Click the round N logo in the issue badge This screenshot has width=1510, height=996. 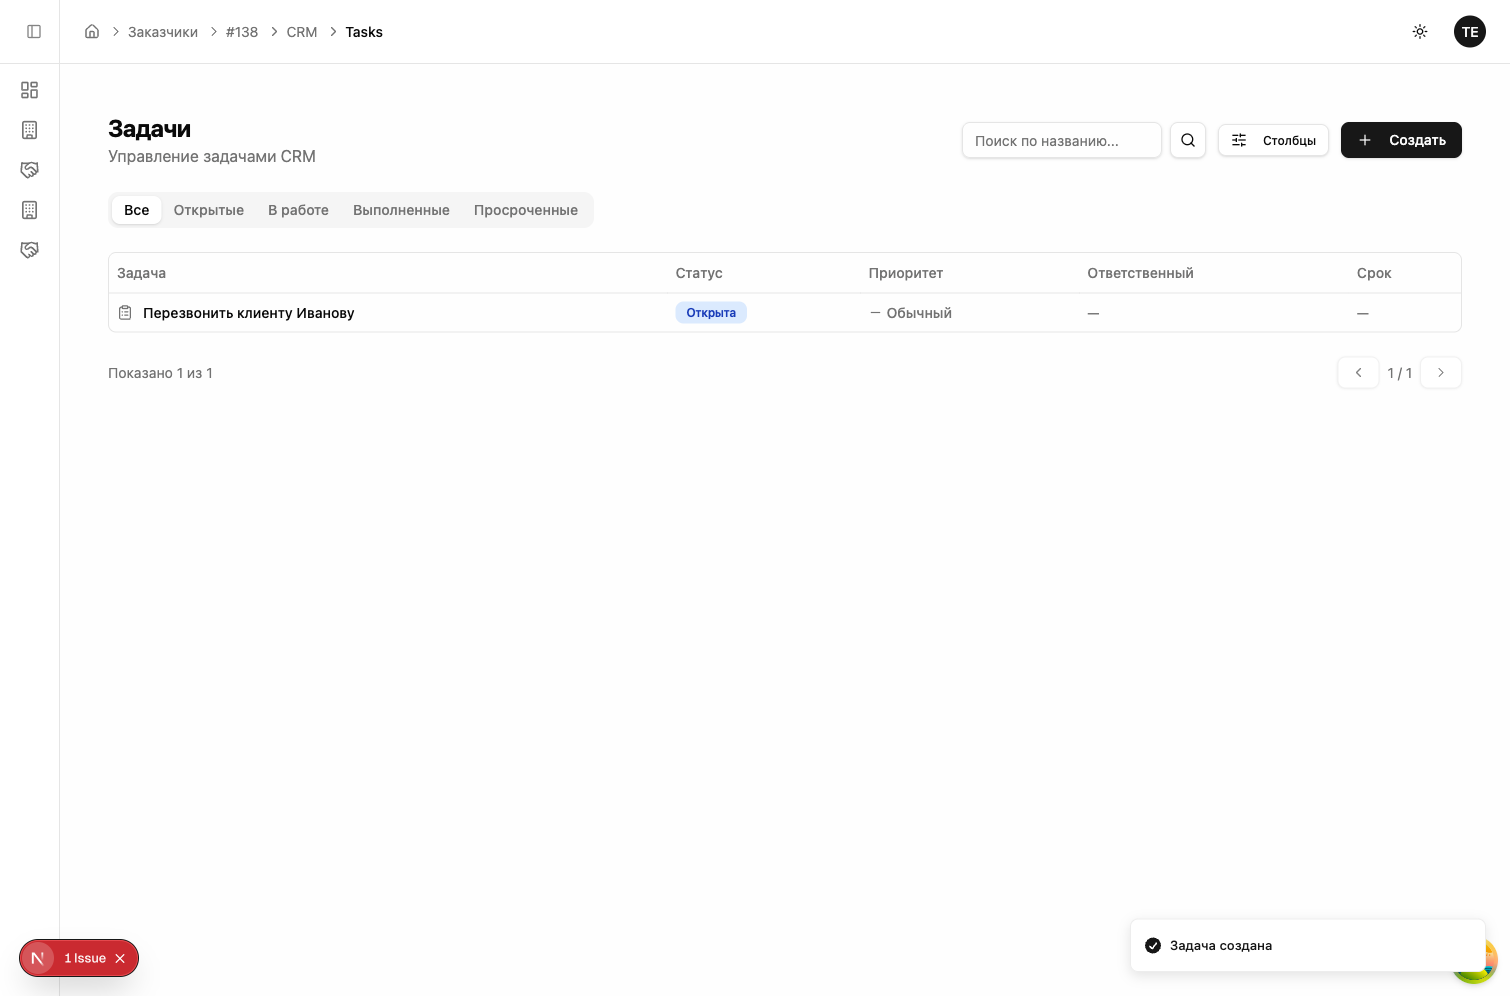38,958
